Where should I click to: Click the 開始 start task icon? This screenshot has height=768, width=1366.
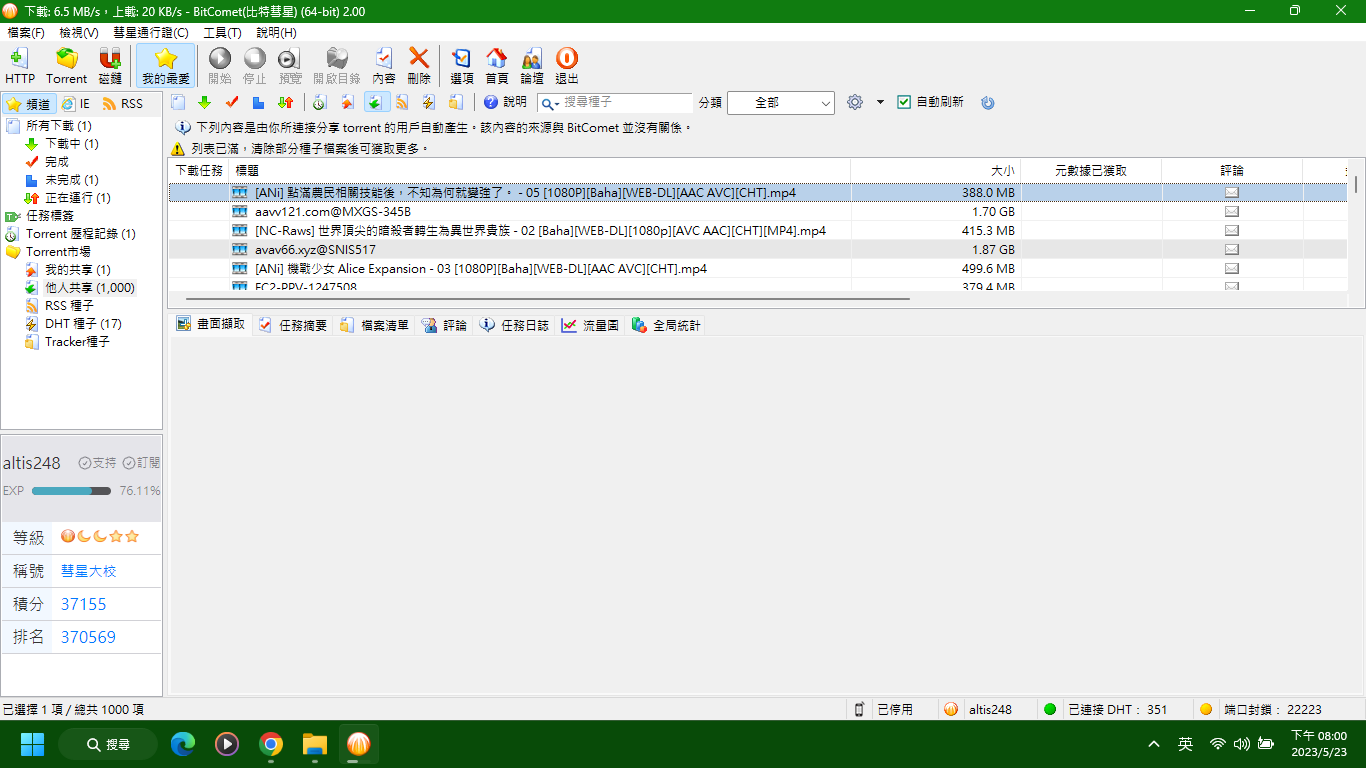tap(220, 66)
